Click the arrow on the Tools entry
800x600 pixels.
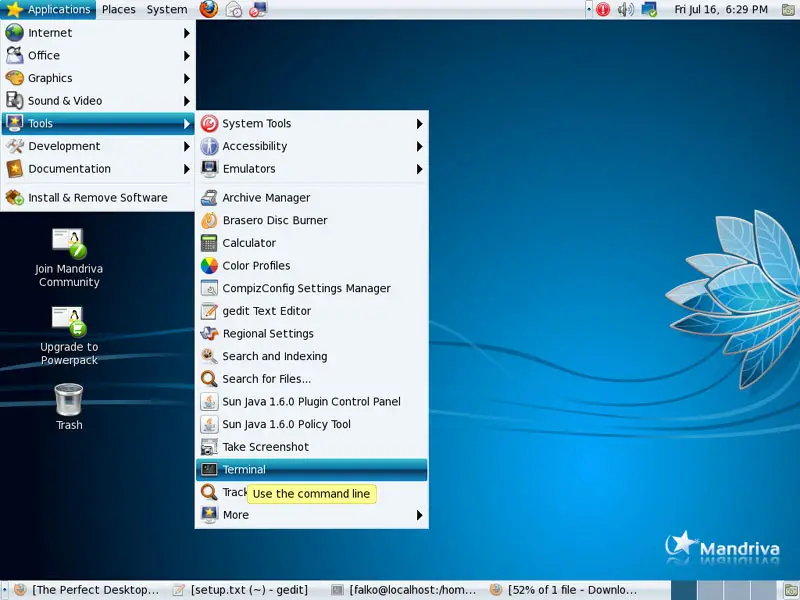[x=187, y=123]
